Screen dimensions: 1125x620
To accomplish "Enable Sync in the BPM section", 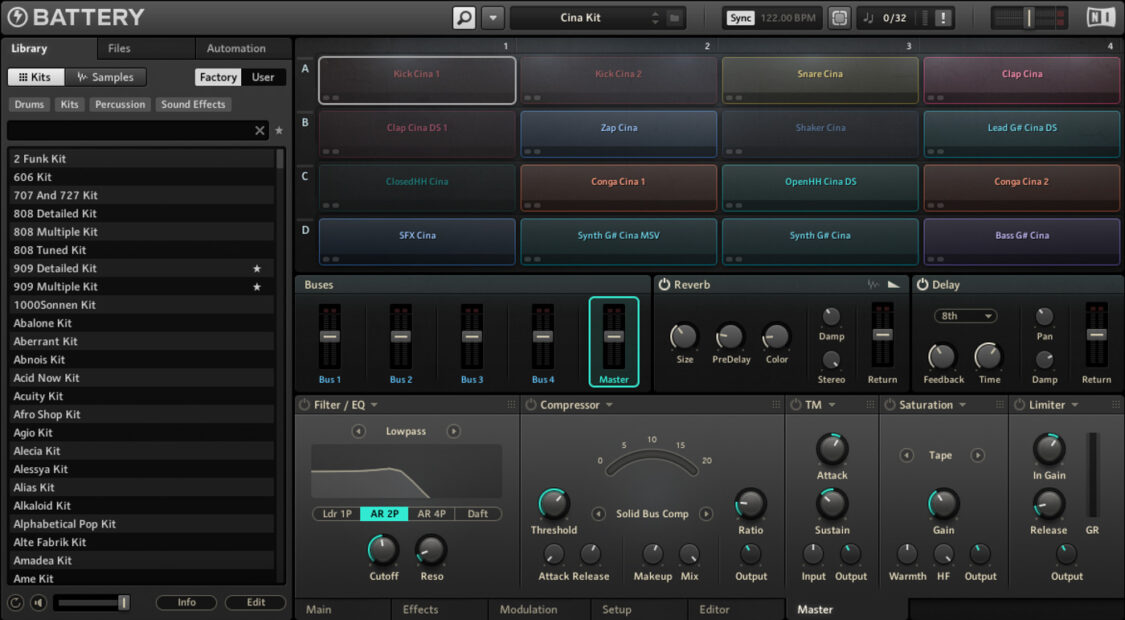I will coord(740,17).
